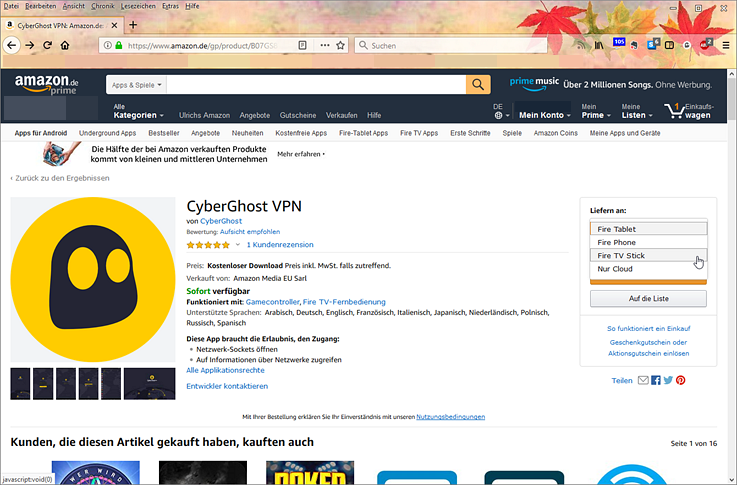Screen dimensions: 737x485
Task: Expand the Mein Prime dropdown
Action: [596, 111]
